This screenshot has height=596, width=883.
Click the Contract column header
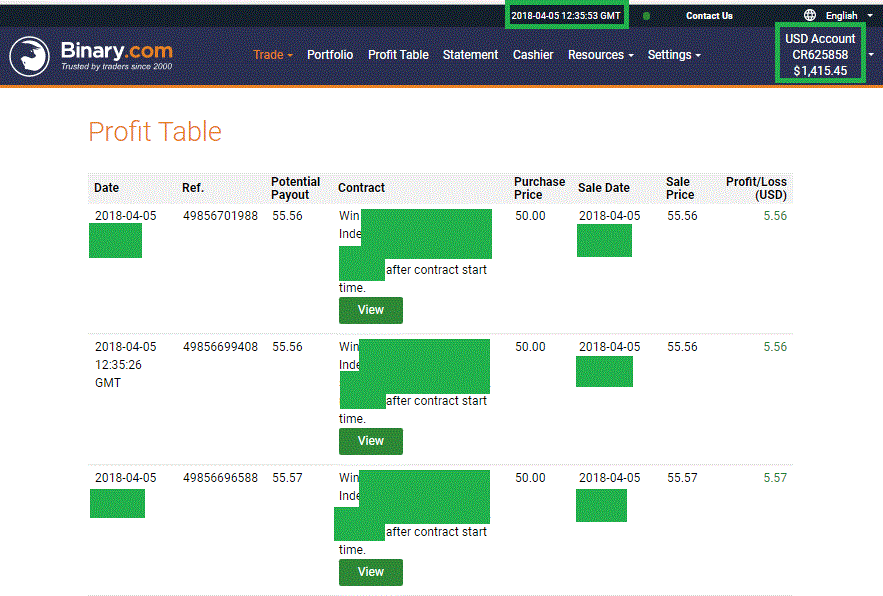pos(361,188)
